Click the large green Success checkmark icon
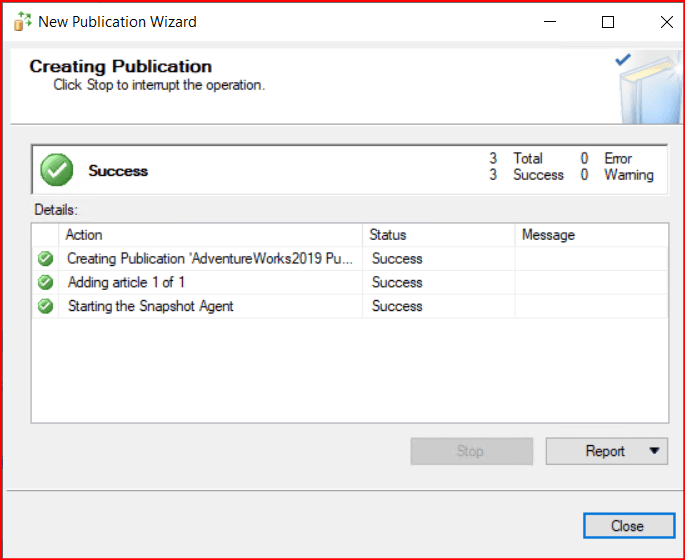Screen dimensions: 685x560 pyautogui.click(x=57, y=171)
